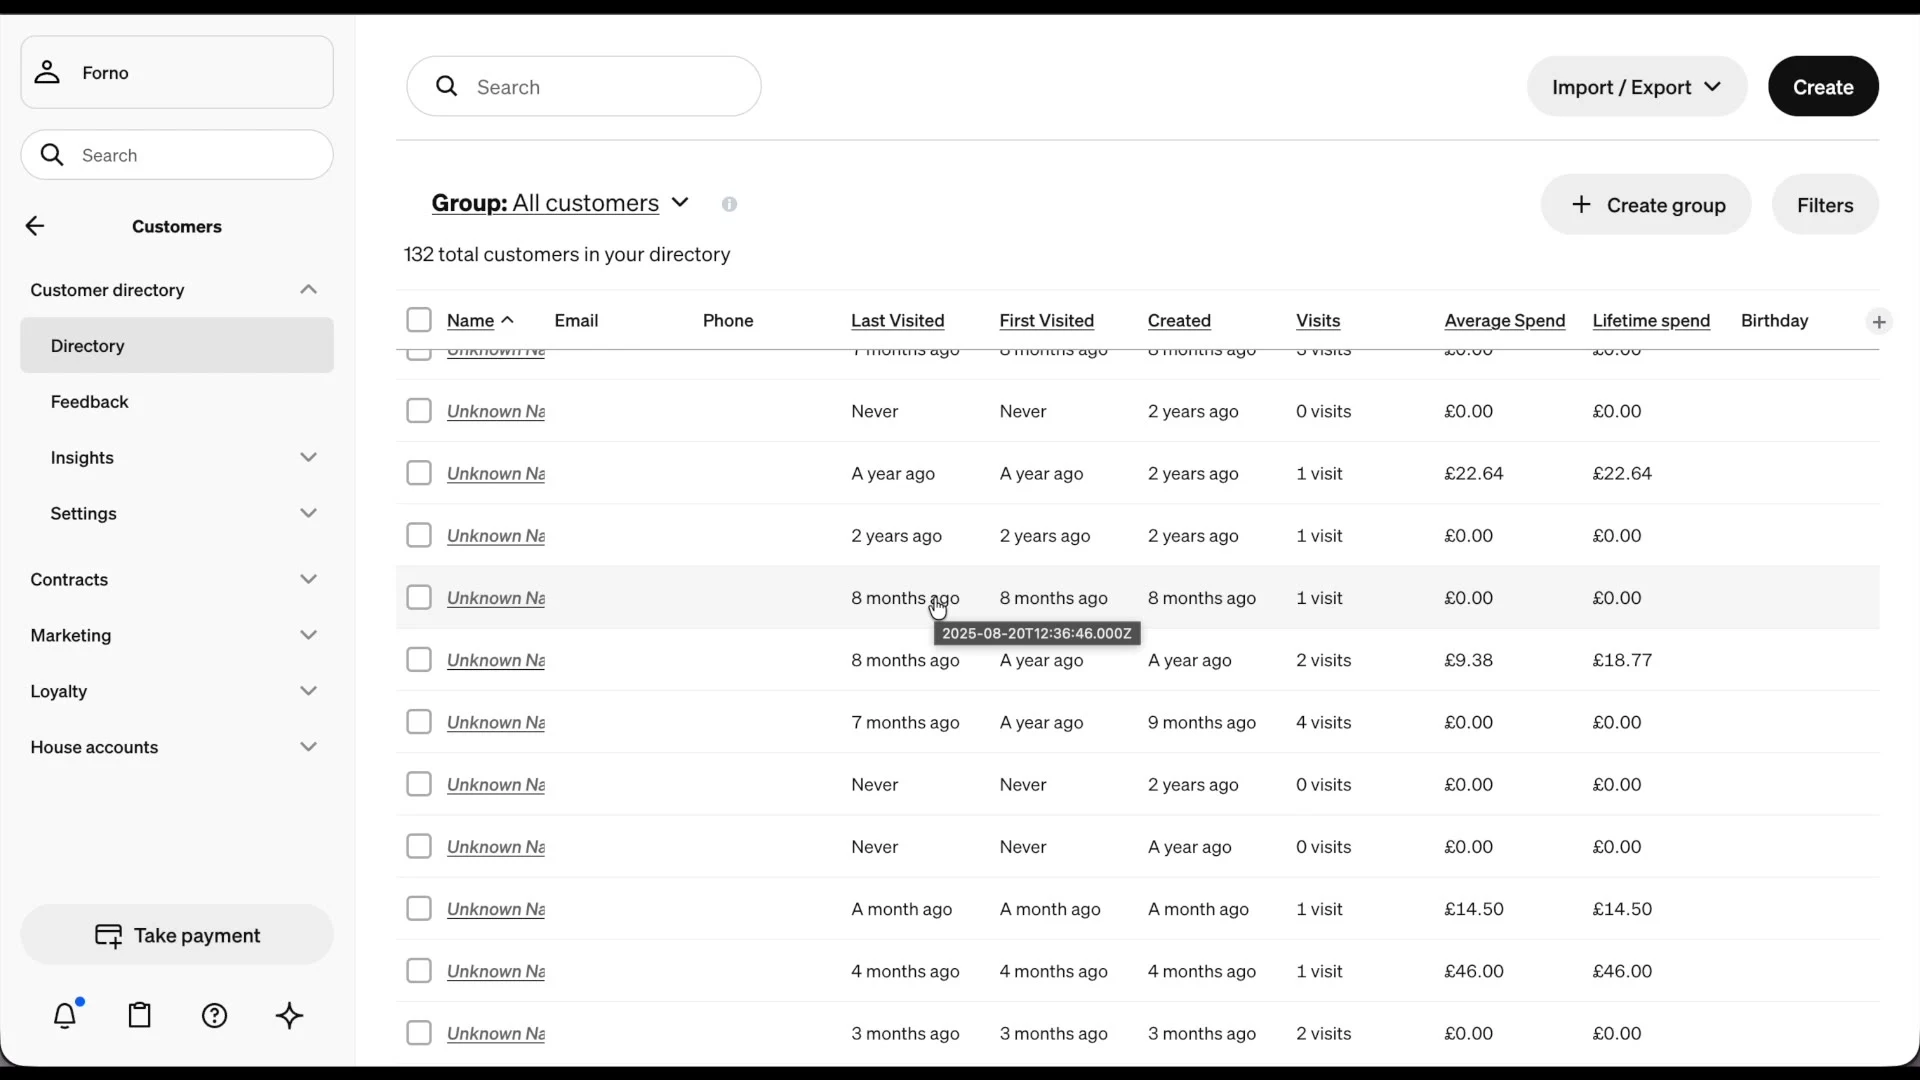This screenshot has width=1920, height=1080.
Task: Tick the select-all checkbox in header
Action: [419, 320]
